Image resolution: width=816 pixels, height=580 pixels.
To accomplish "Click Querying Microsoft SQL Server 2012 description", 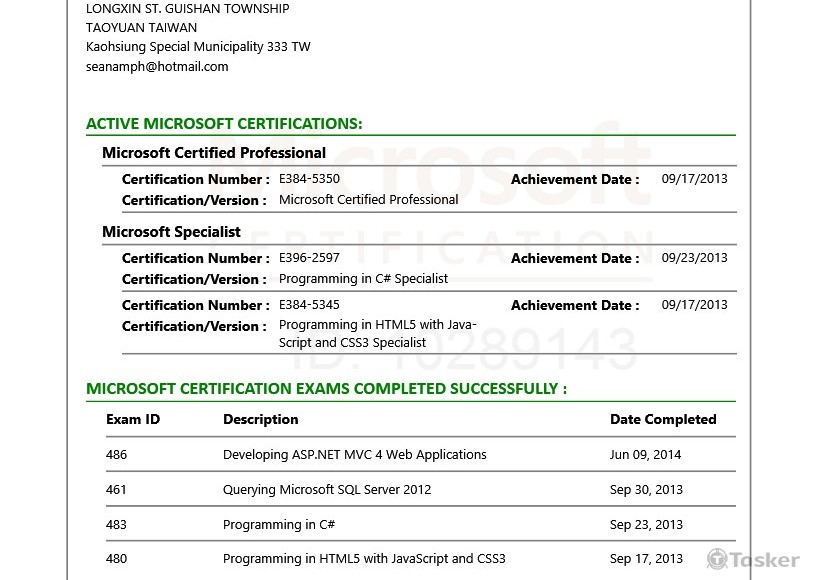I will pos(327,490).
